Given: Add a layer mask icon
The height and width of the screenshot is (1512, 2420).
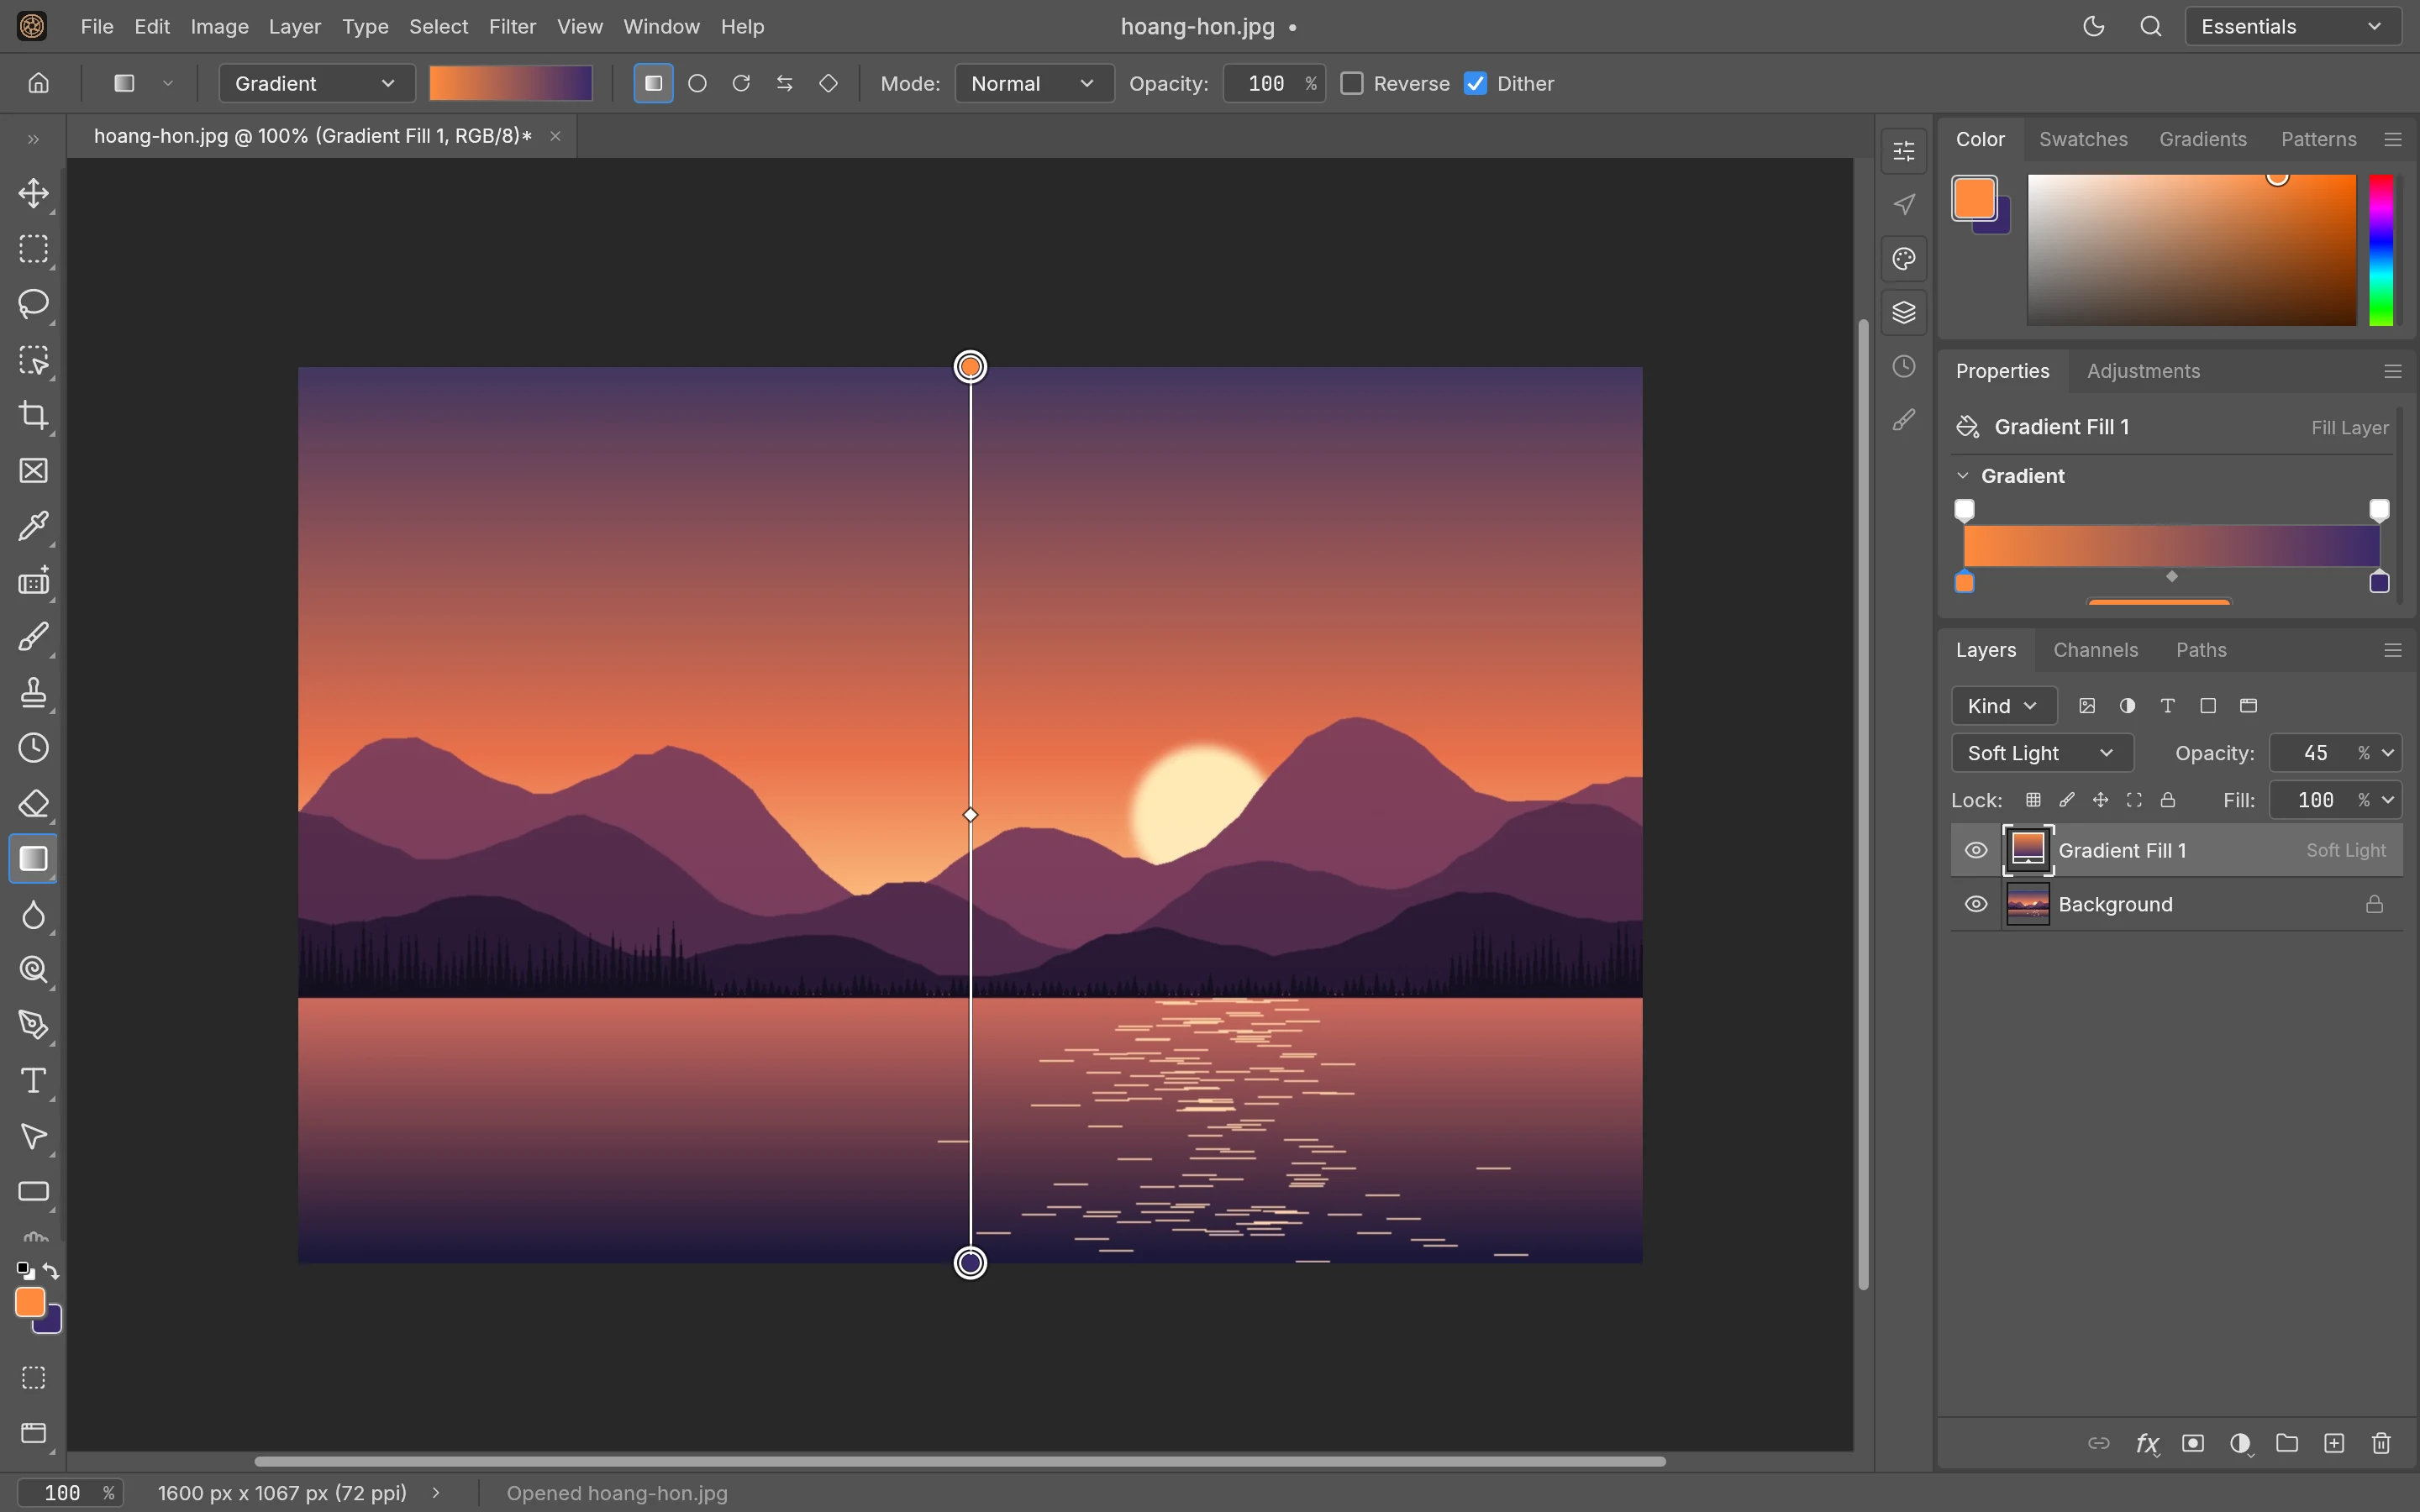Looking at the screenshot, I should pyautogui.click(x=2193, y=1443).
